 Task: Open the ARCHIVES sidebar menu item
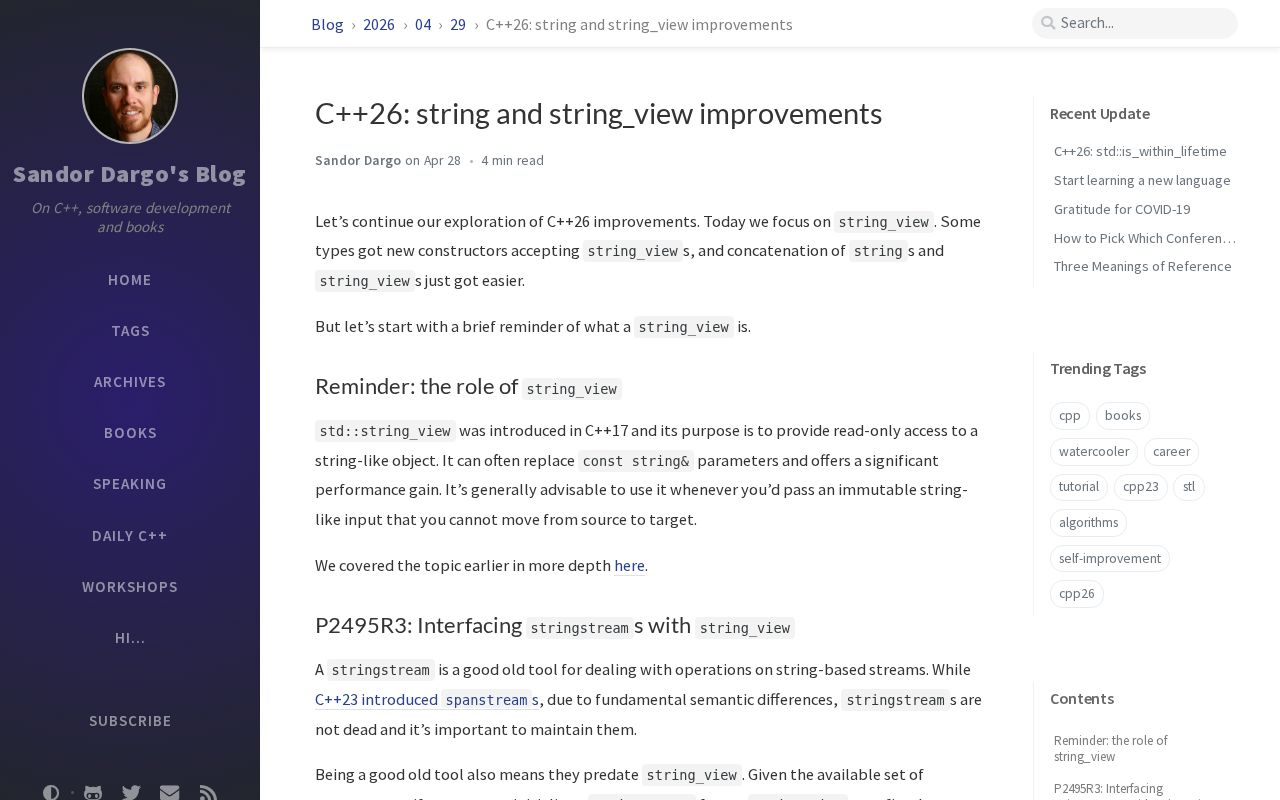(x=130, y=382)
